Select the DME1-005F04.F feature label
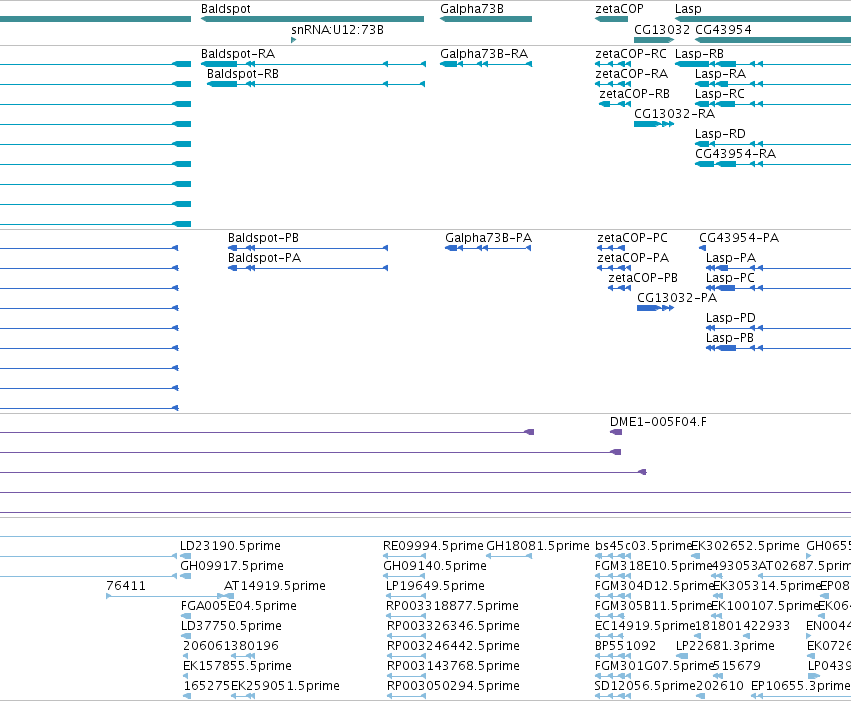Screen dimensions: 851x701 pyautogui.click(x=658, y=422)
